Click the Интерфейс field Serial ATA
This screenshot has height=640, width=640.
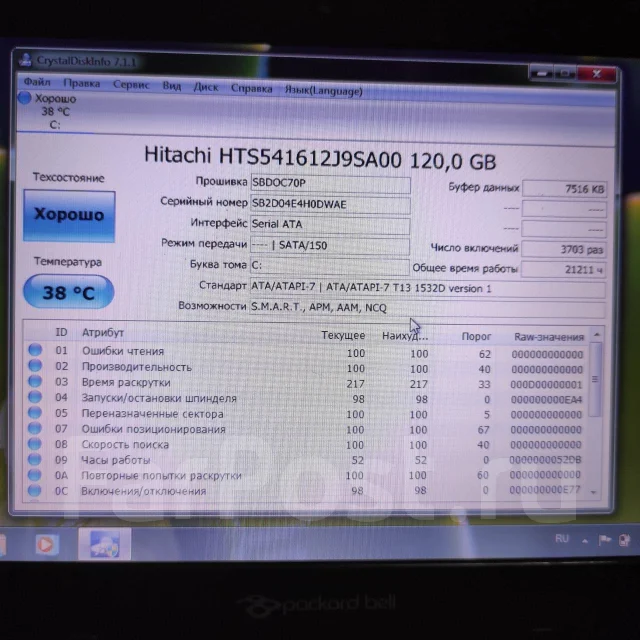(x=330, y=225)
